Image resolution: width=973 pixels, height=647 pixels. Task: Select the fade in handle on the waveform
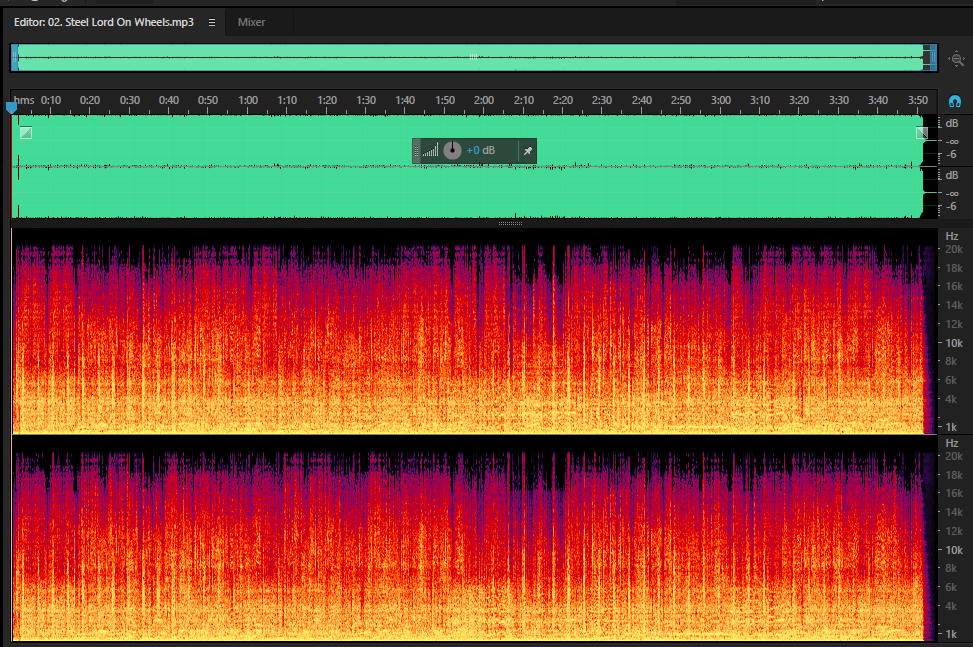click(25, 132)
